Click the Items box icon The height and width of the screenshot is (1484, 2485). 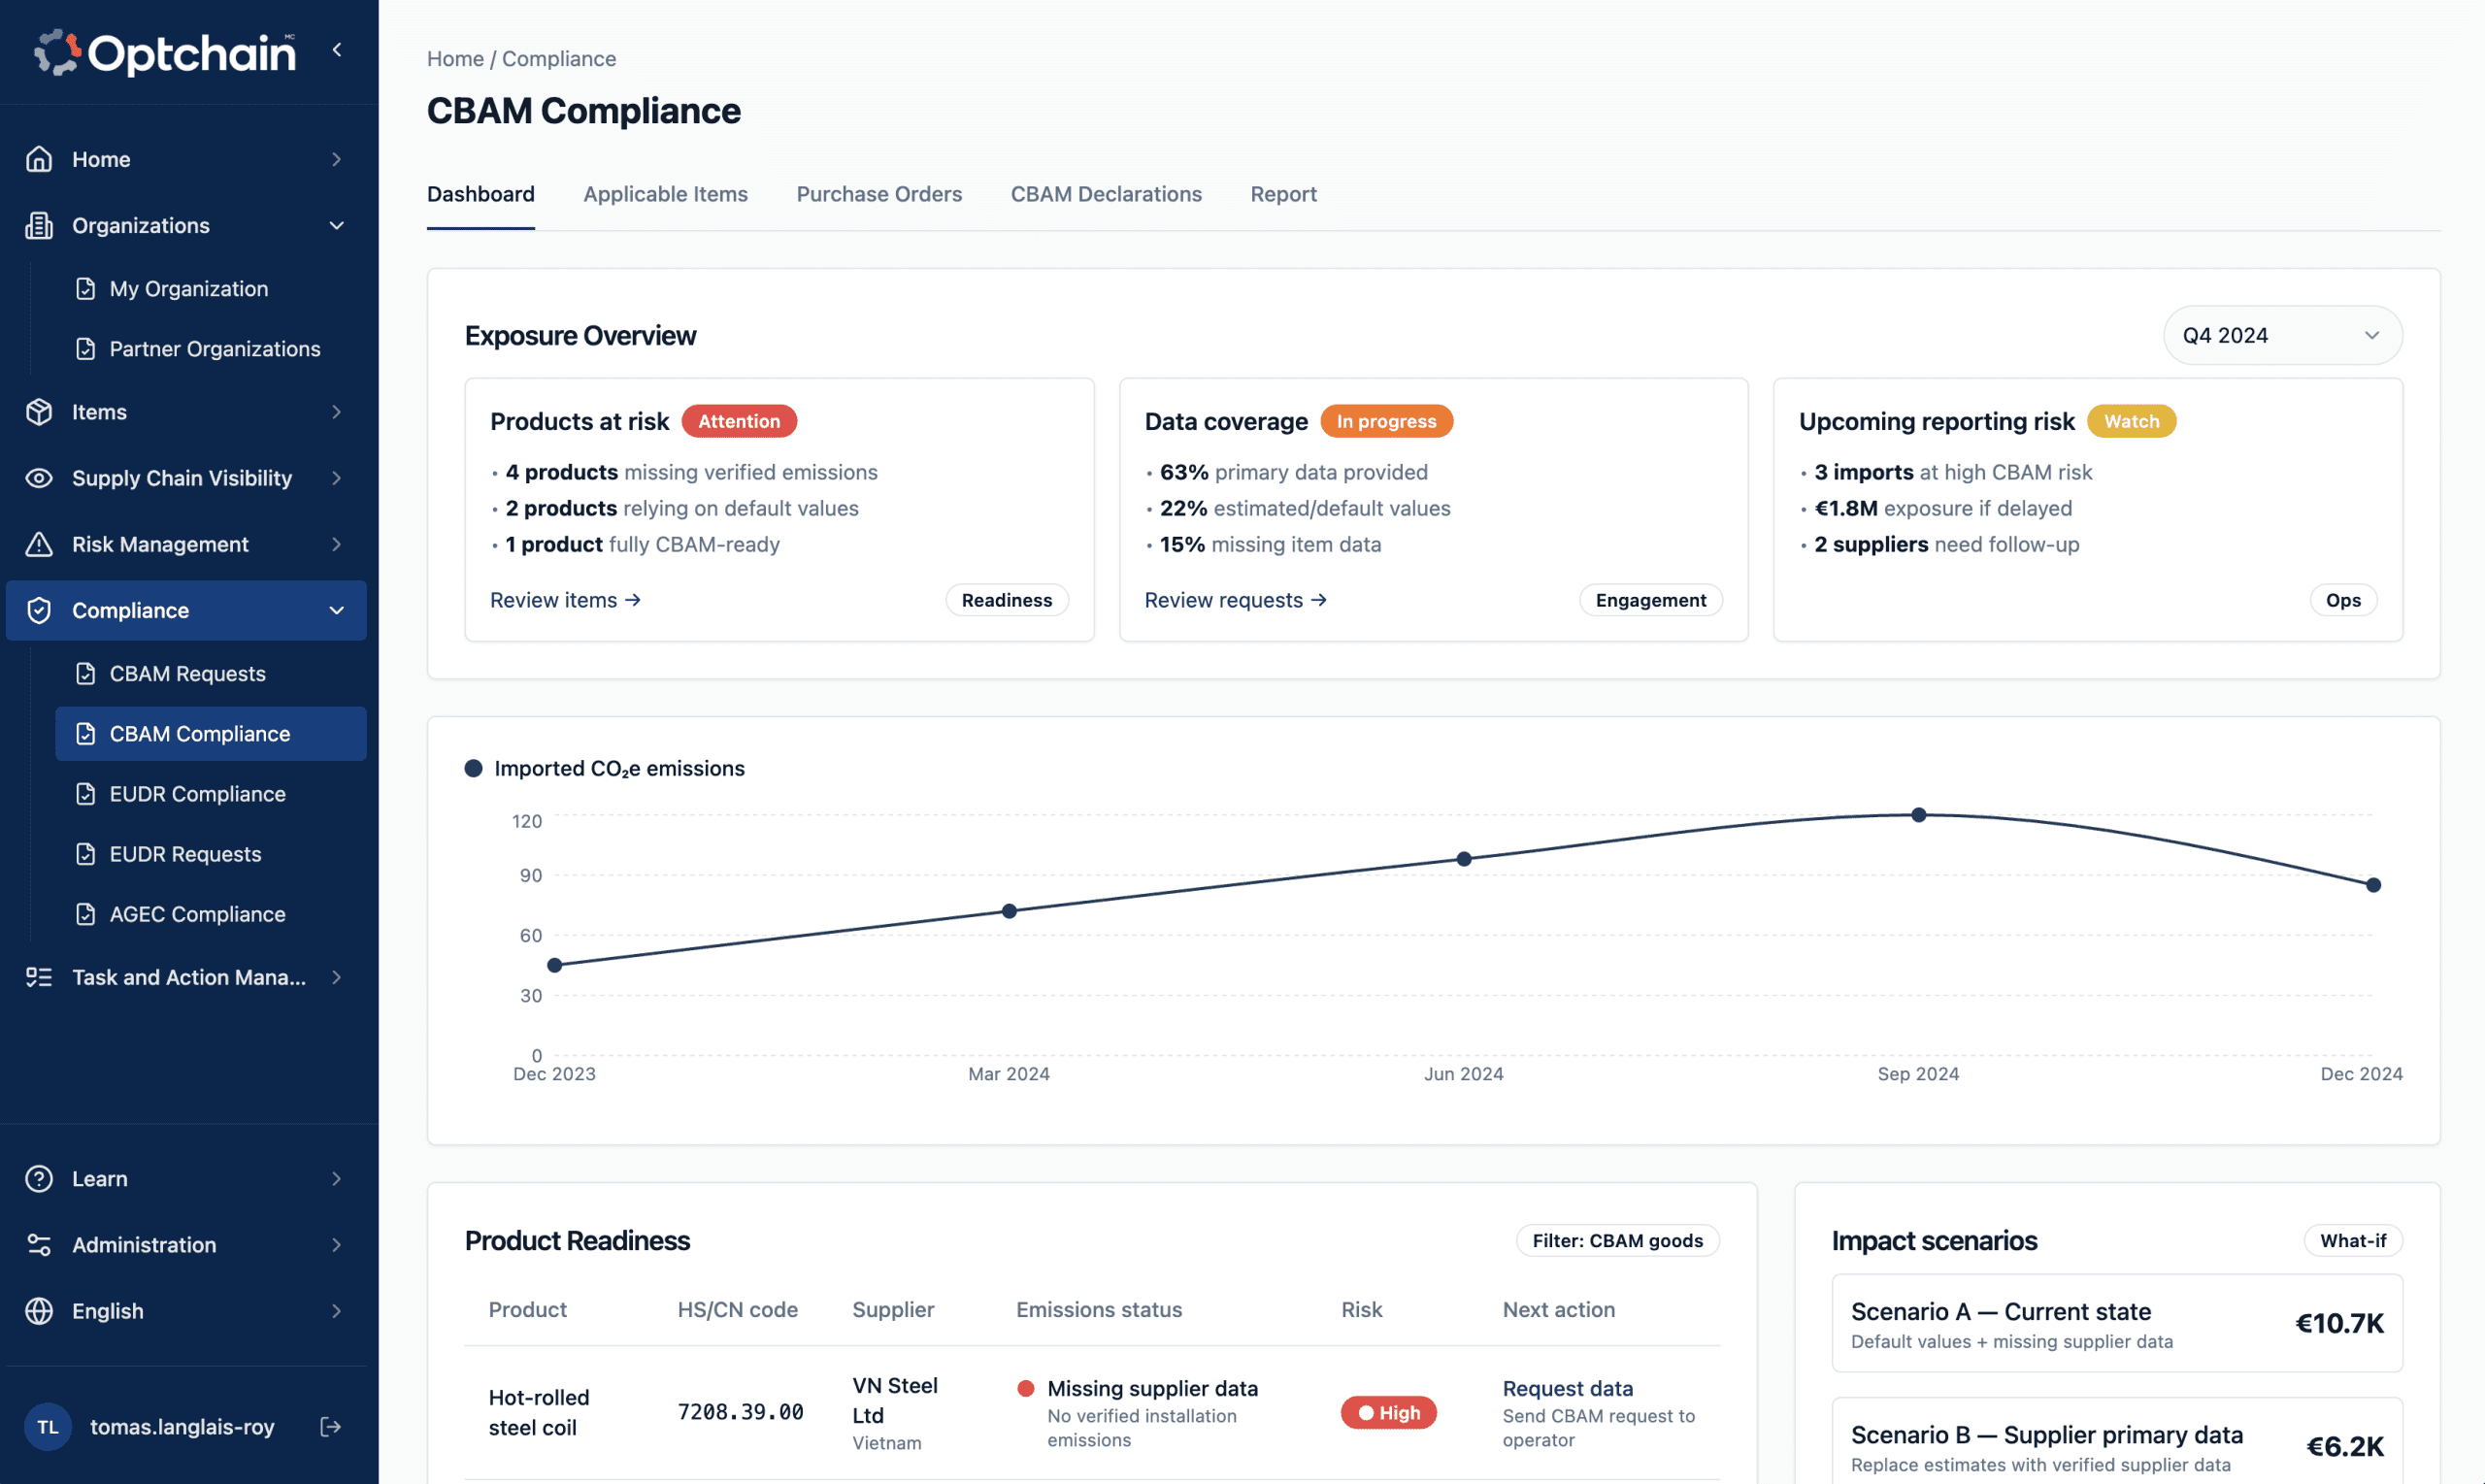click(39, 412)
